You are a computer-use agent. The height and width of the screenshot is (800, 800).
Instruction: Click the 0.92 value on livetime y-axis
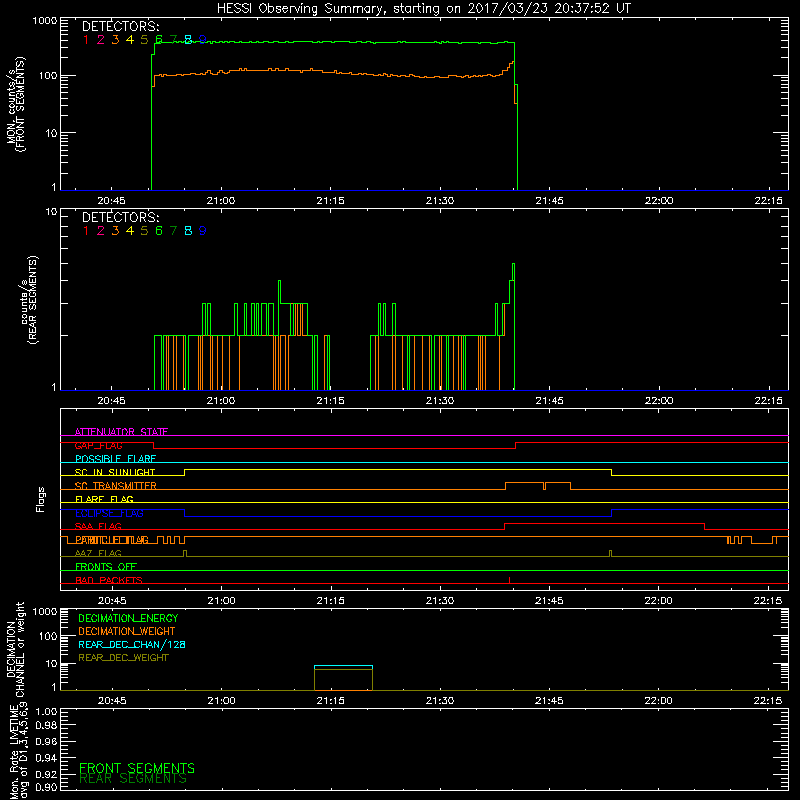point(46,773)
